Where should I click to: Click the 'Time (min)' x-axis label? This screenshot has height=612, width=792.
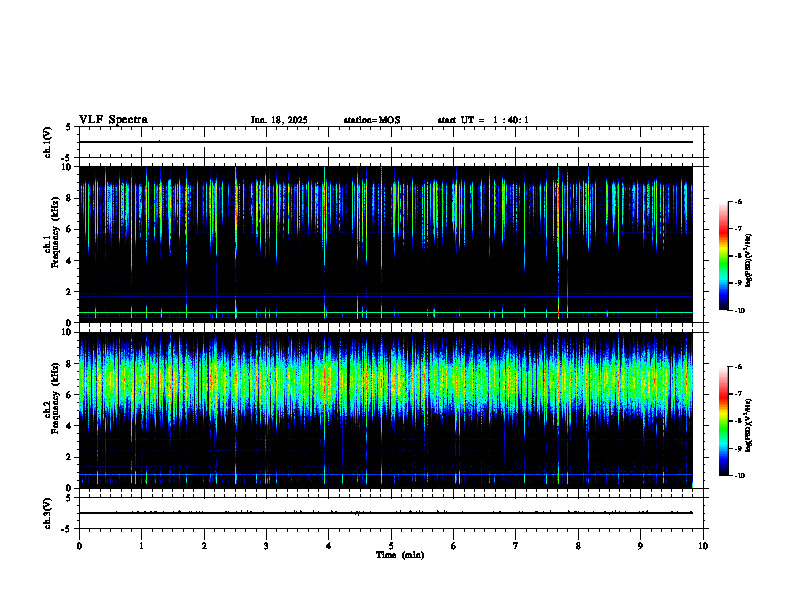pos(400,555)
